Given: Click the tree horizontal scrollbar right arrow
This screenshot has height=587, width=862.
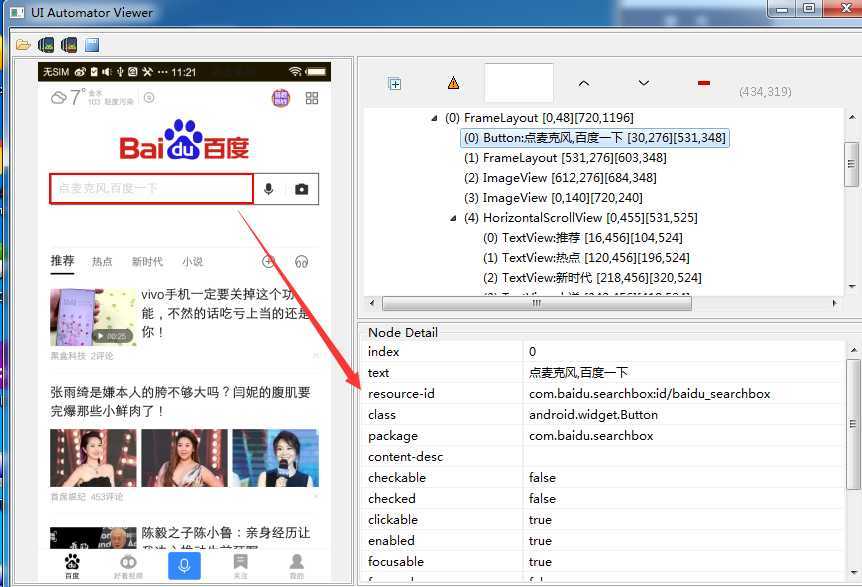Looking at the screenshot, I should (x=835, y=303).
